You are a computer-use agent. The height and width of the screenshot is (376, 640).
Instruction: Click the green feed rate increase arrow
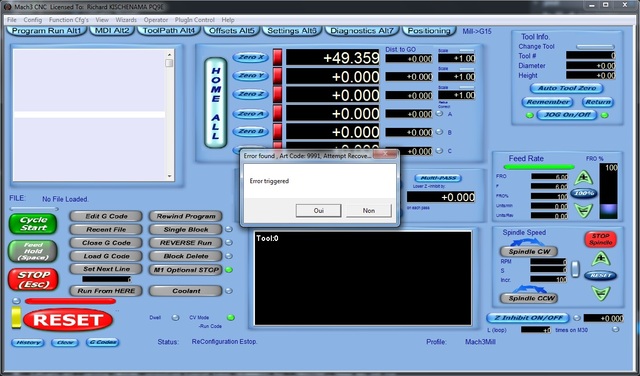click(583, 178)
